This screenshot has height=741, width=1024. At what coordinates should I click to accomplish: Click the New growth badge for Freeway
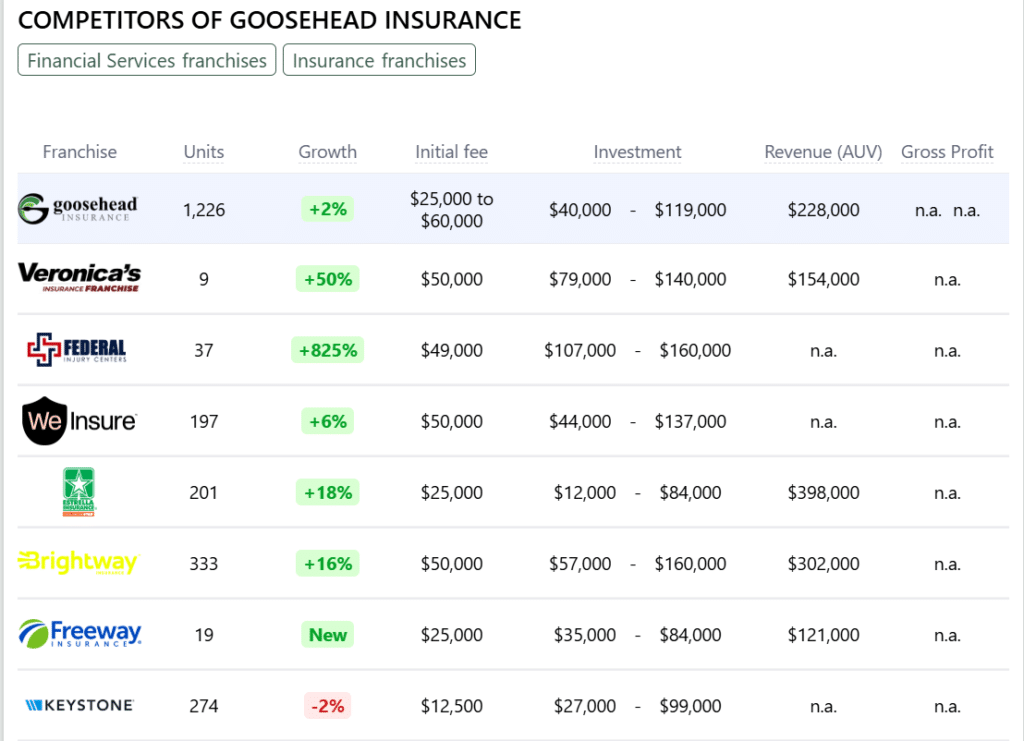327,635
